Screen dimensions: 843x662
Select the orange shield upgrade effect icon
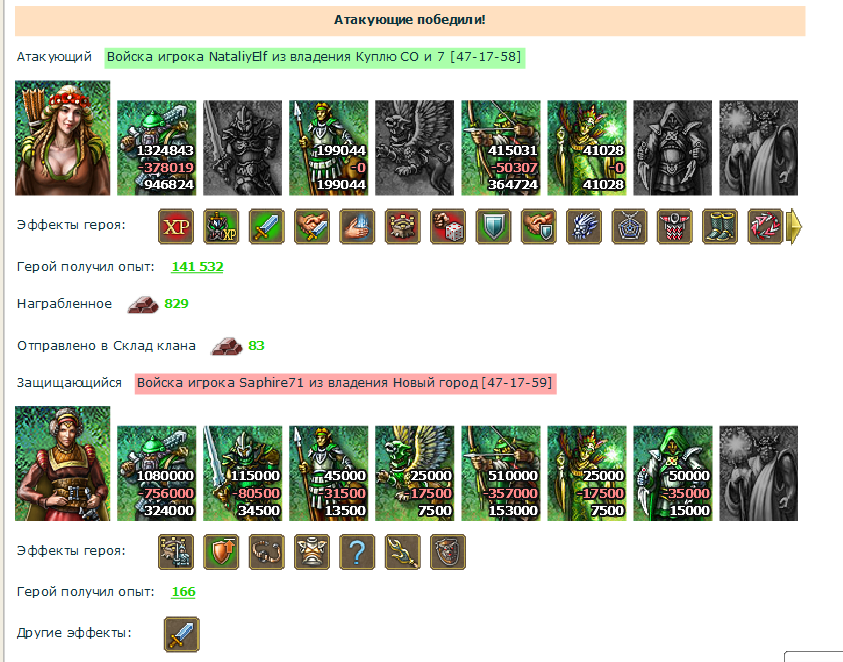coord(221,552)
